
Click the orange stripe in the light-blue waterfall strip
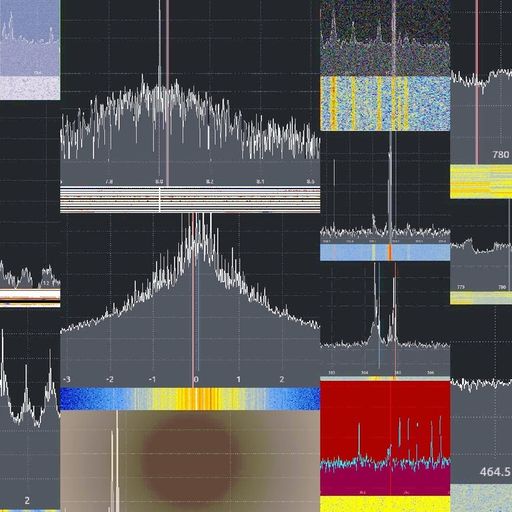[390, 252]
